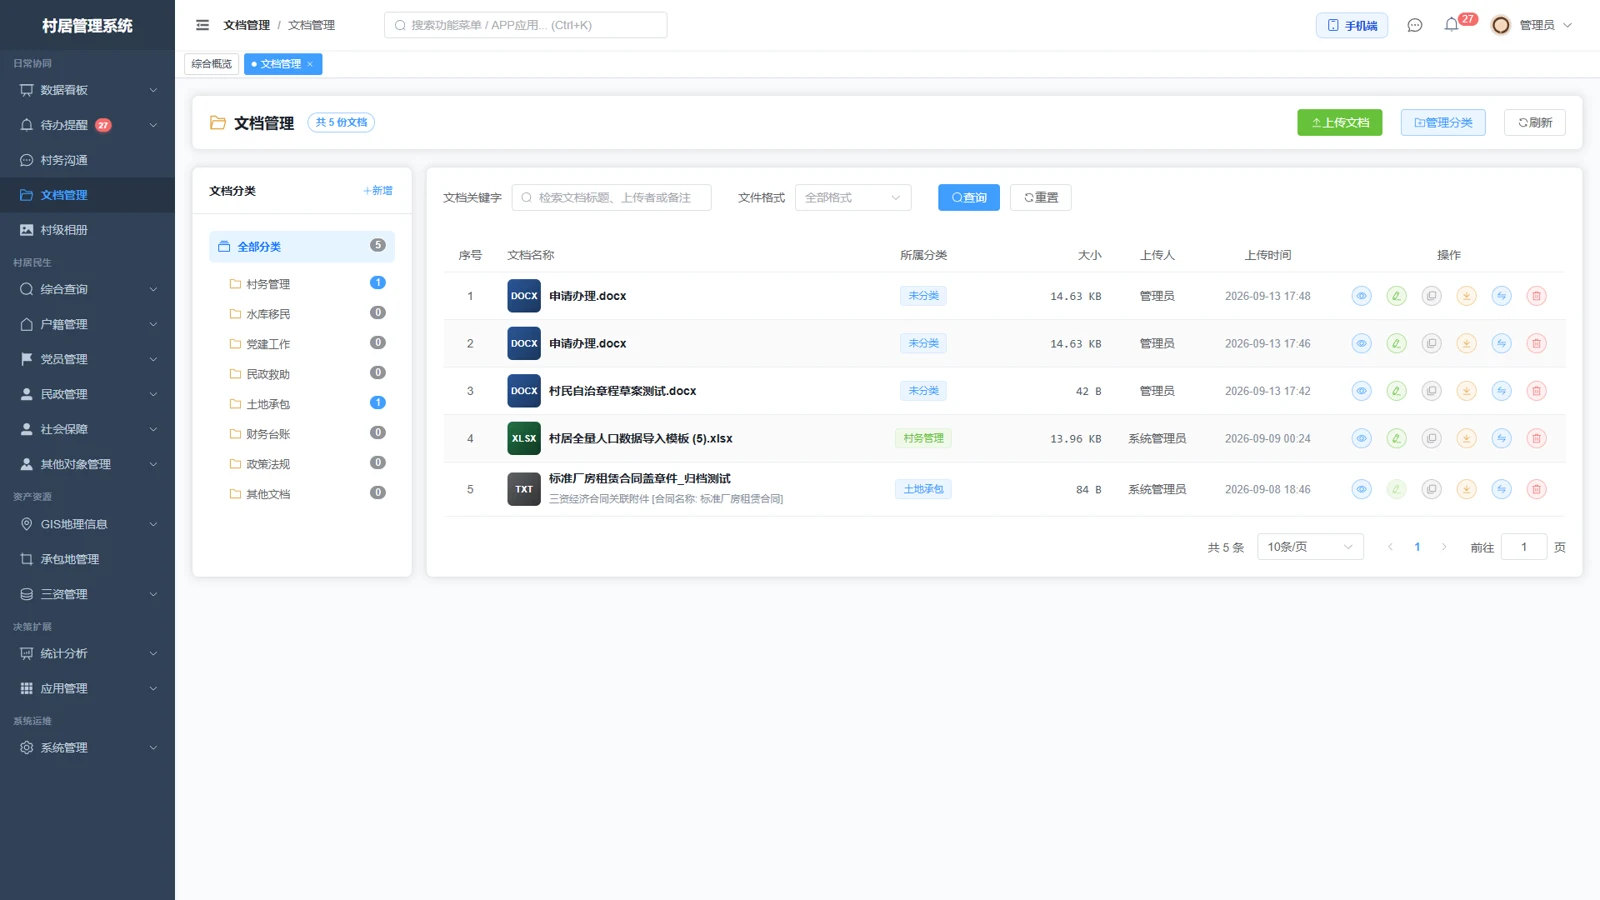Delete row 1 申请办理.docx uploaded 17:48
Viewport: 1600px width, 900px height.
tap(1536, 296)
